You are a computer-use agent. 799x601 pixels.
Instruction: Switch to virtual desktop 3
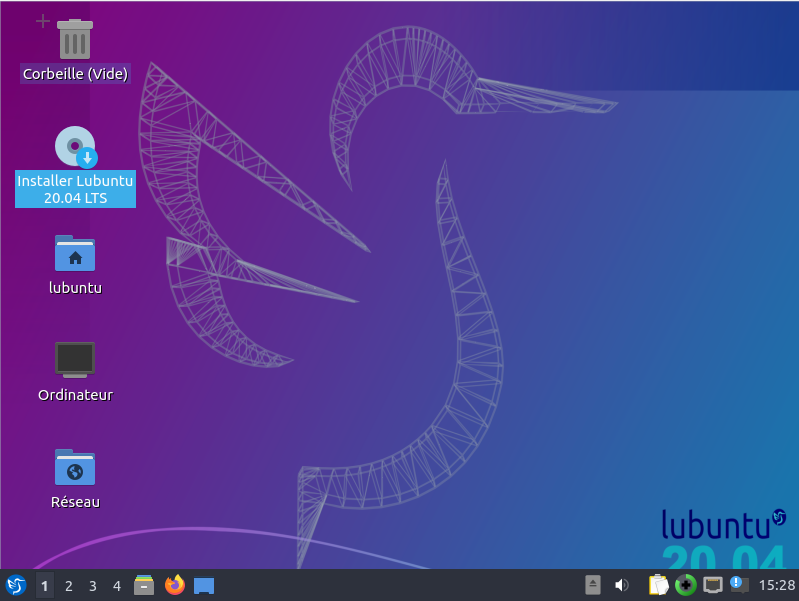pyautogui.click(x=93, y=586)
